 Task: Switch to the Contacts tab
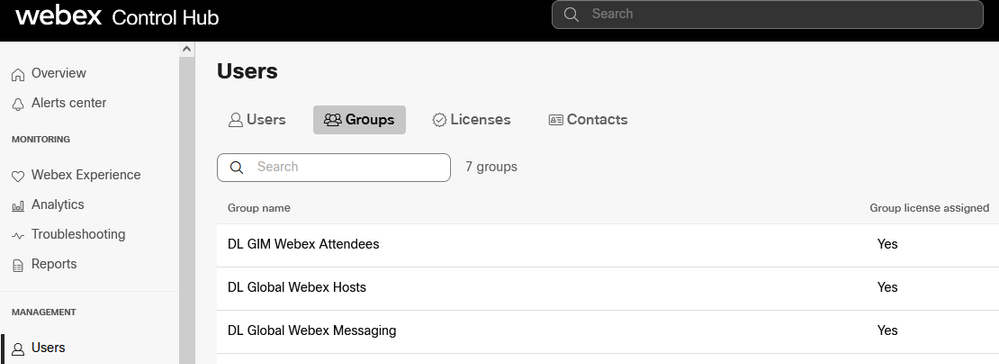pos(588,120)
